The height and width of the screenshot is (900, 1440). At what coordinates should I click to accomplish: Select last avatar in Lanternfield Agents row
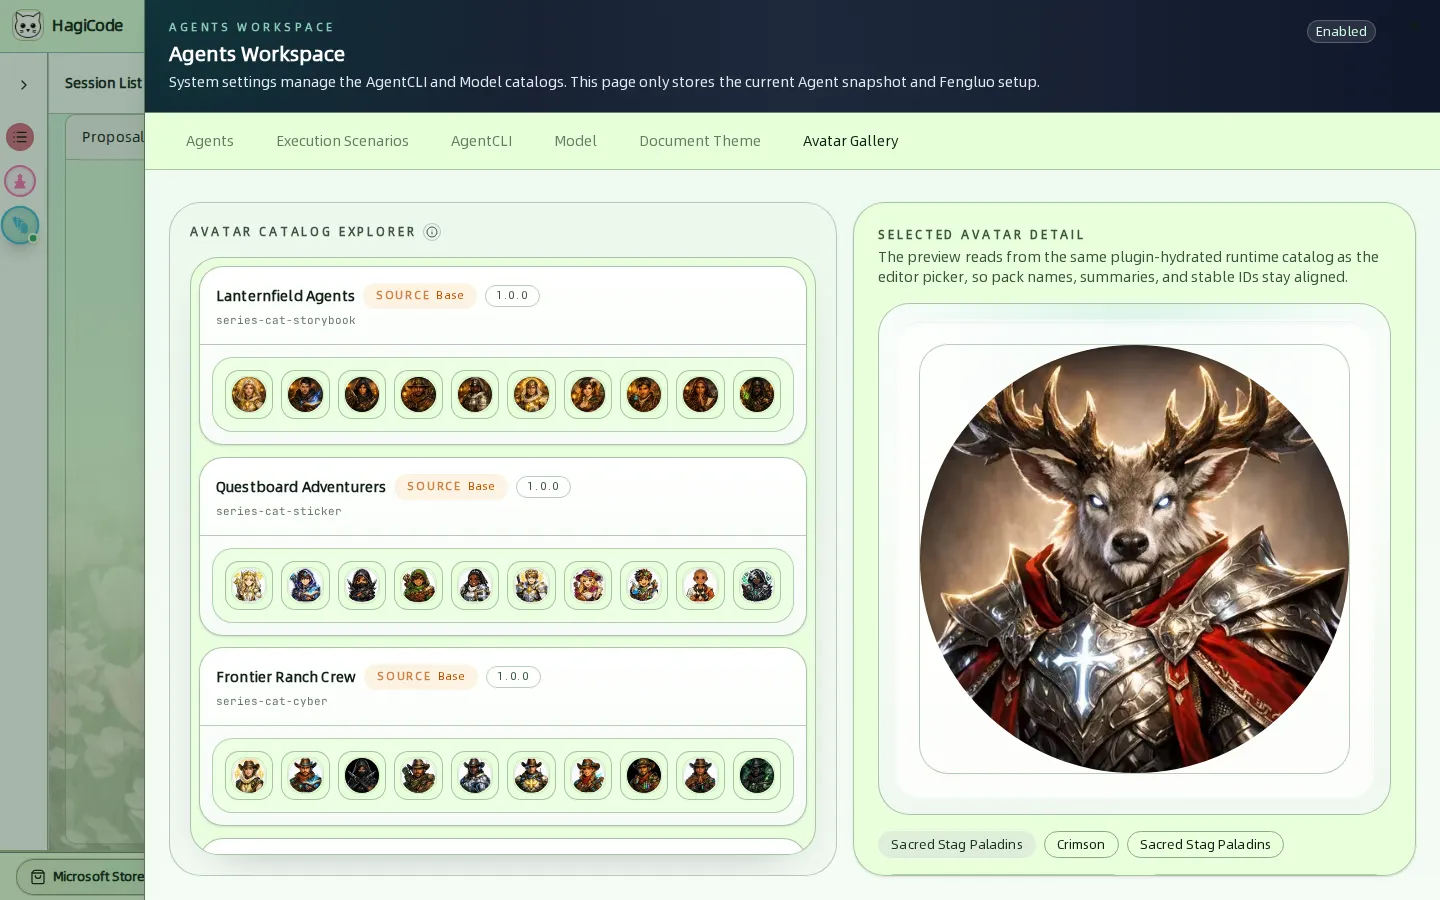[x=757, y=395]
